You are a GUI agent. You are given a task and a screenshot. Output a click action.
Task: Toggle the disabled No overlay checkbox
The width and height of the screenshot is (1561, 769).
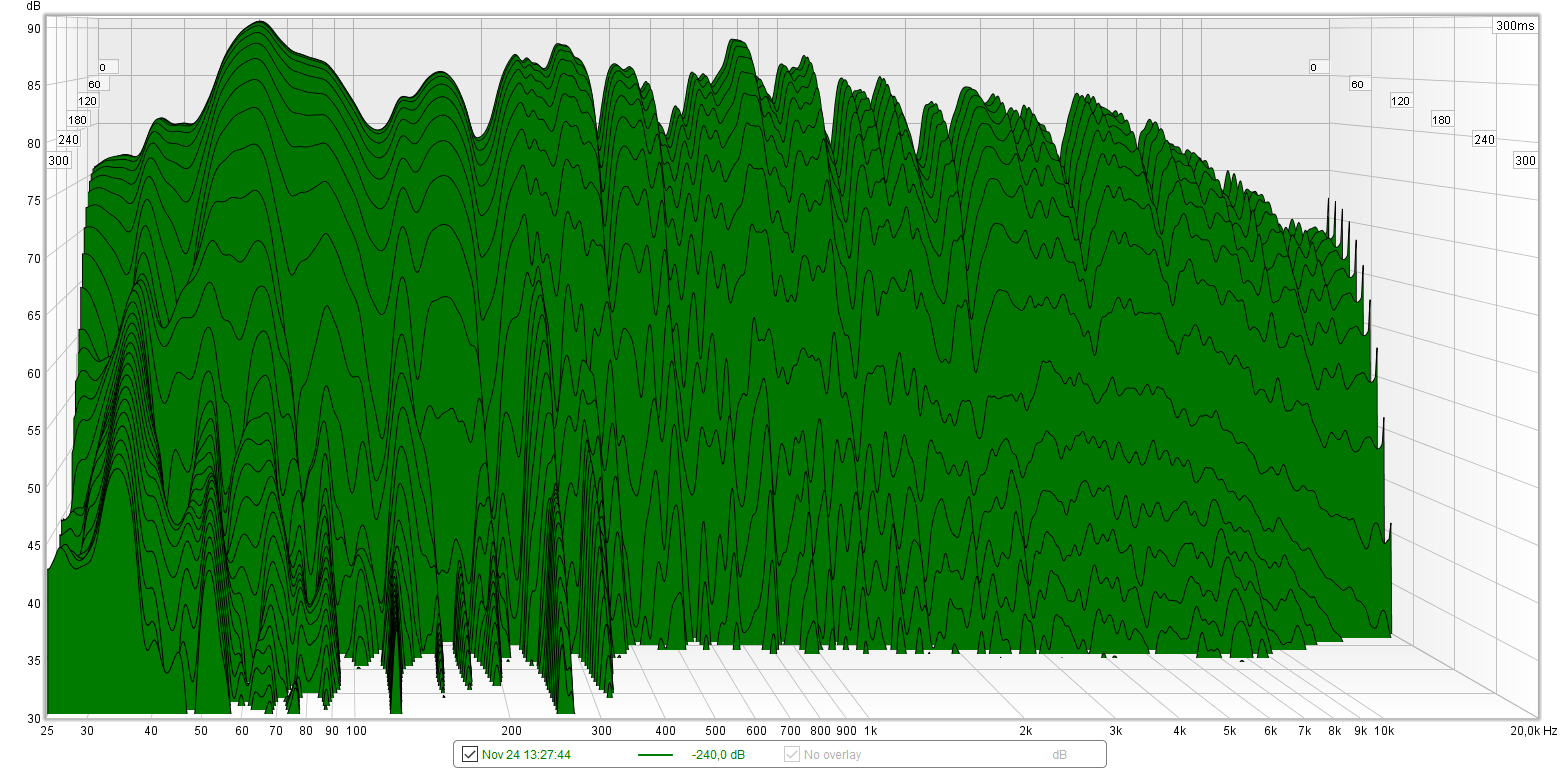[x=792, y=755]
